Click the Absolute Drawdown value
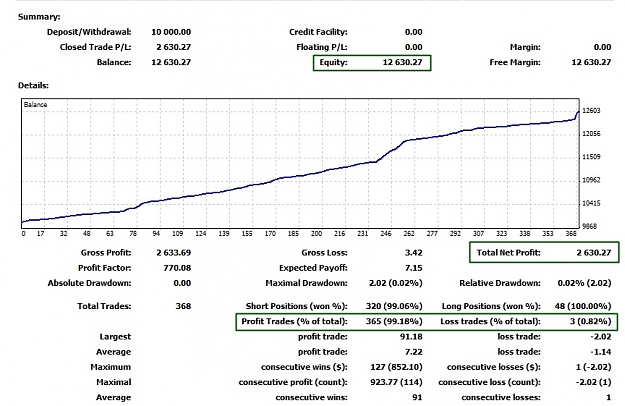 pos(182,283)
